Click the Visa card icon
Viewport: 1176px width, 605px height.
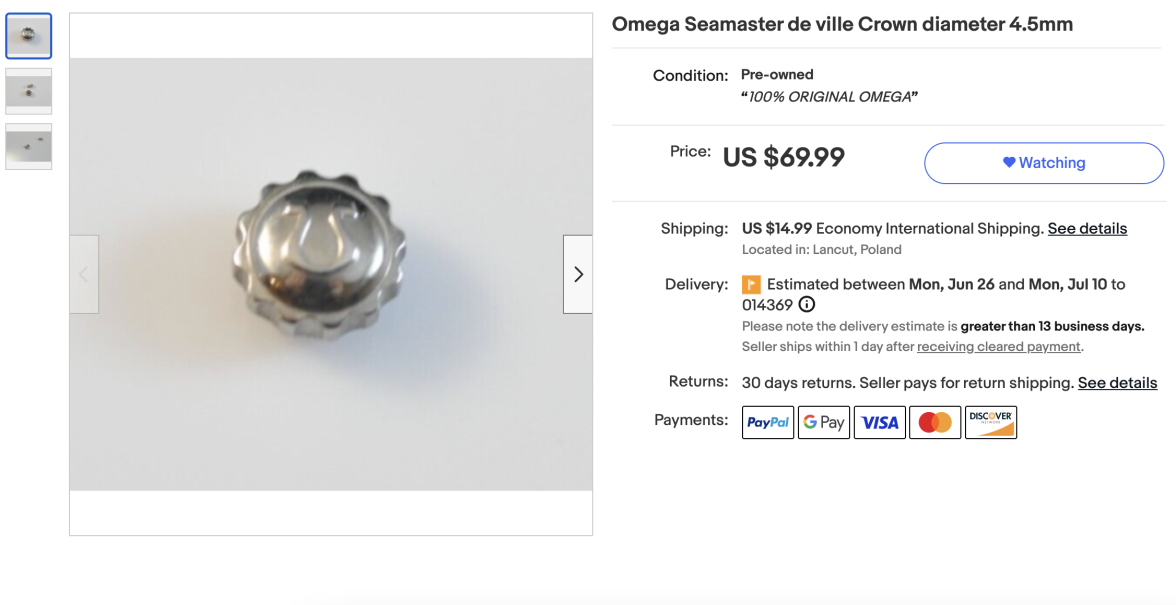click(x=879, y=422)
